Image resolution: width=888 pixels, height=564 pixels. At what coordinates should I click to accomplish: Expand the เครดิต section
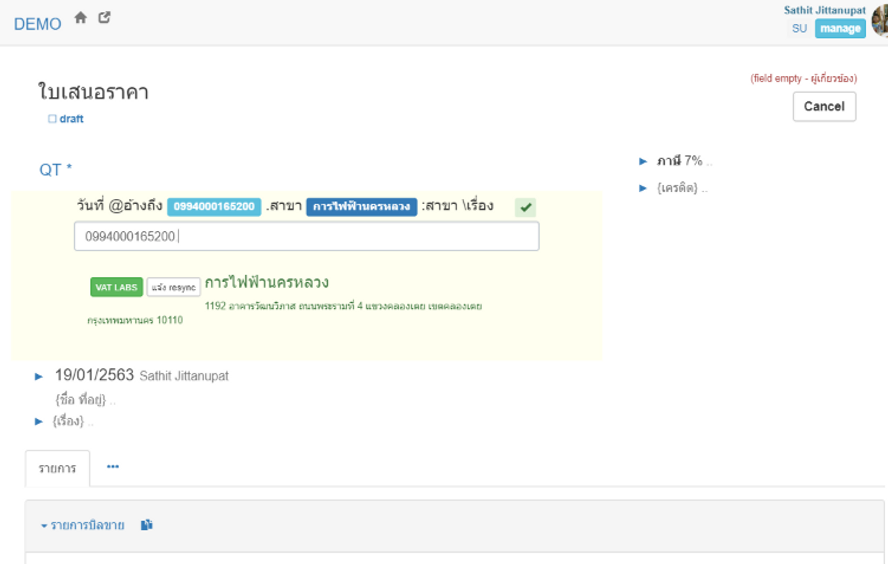tap(644, 188)
